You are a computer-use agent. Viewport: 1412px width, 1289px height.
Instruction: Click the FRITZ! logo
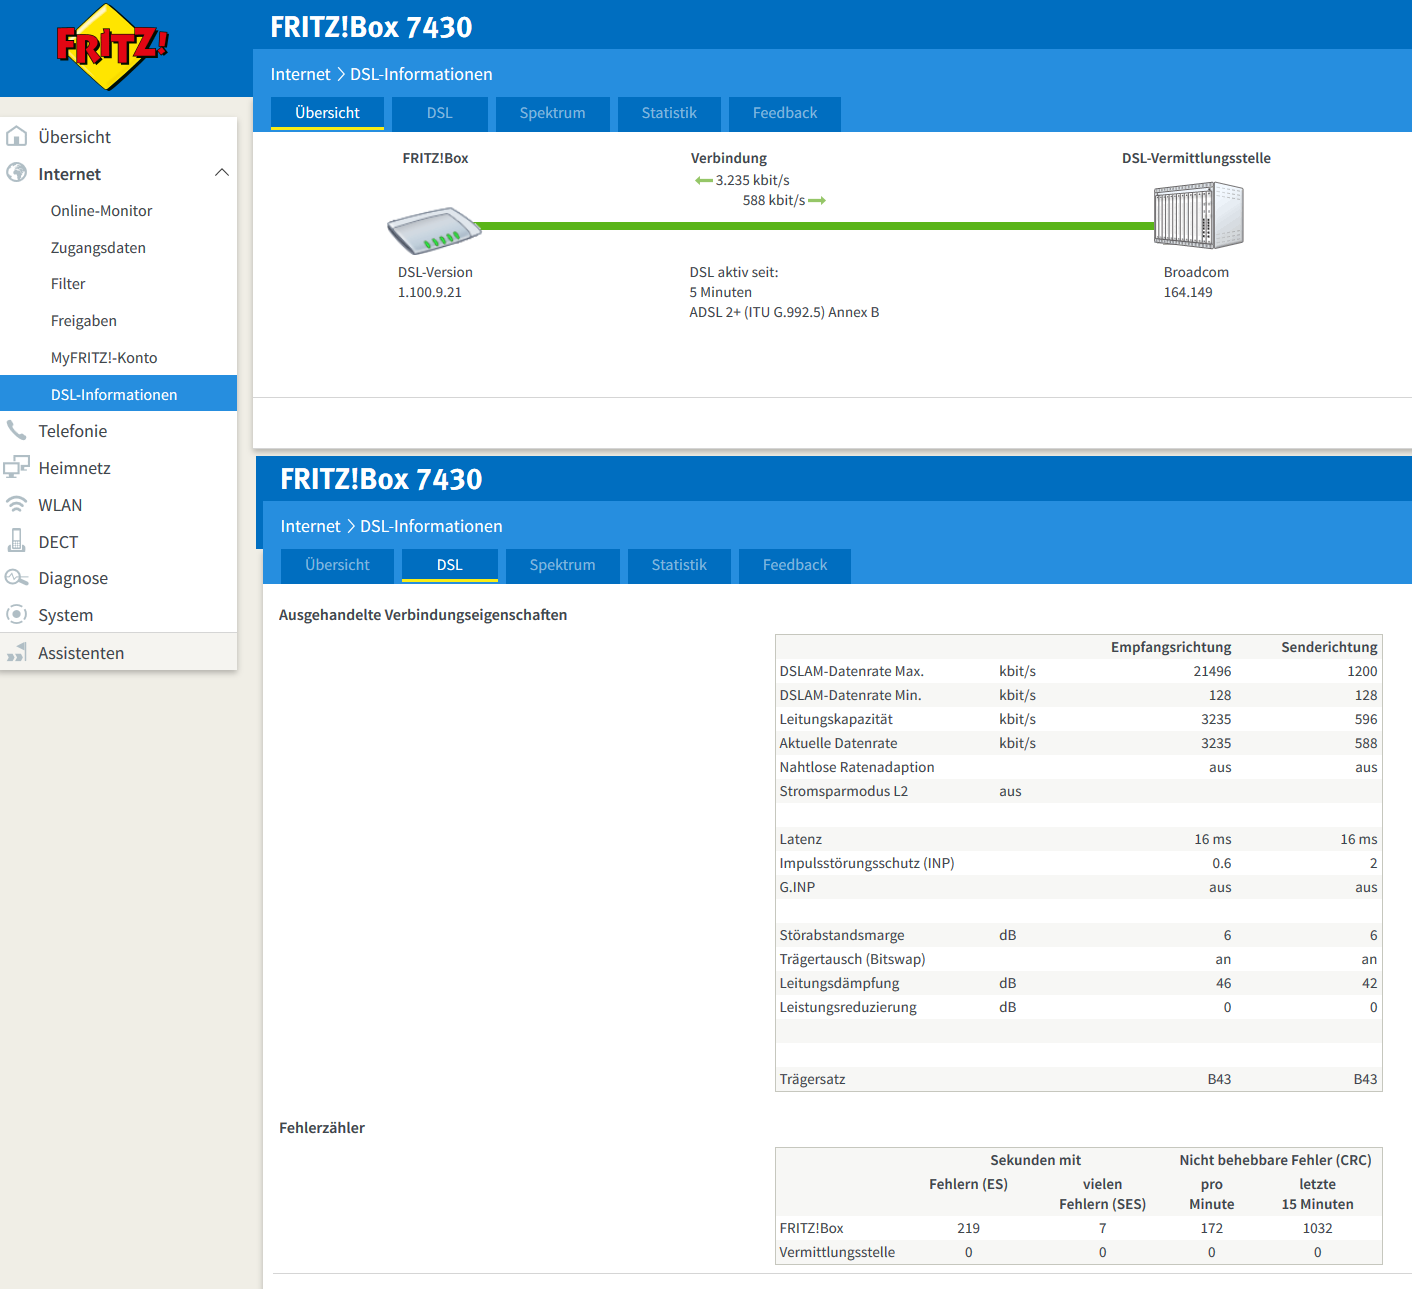click(112, 47)
